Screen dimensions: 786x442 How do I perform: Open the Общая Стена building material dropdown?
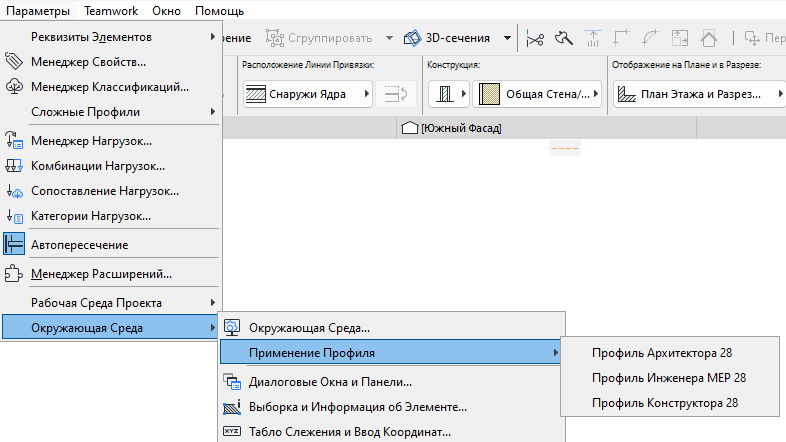pos(537,94)
